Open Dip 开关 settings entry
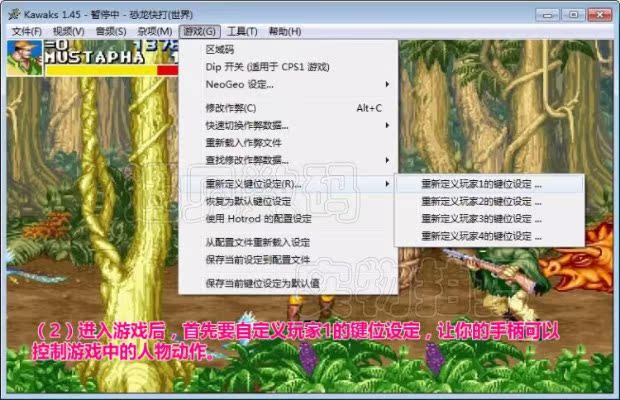This screenshot has height=400, width=620. click(288, 67)
